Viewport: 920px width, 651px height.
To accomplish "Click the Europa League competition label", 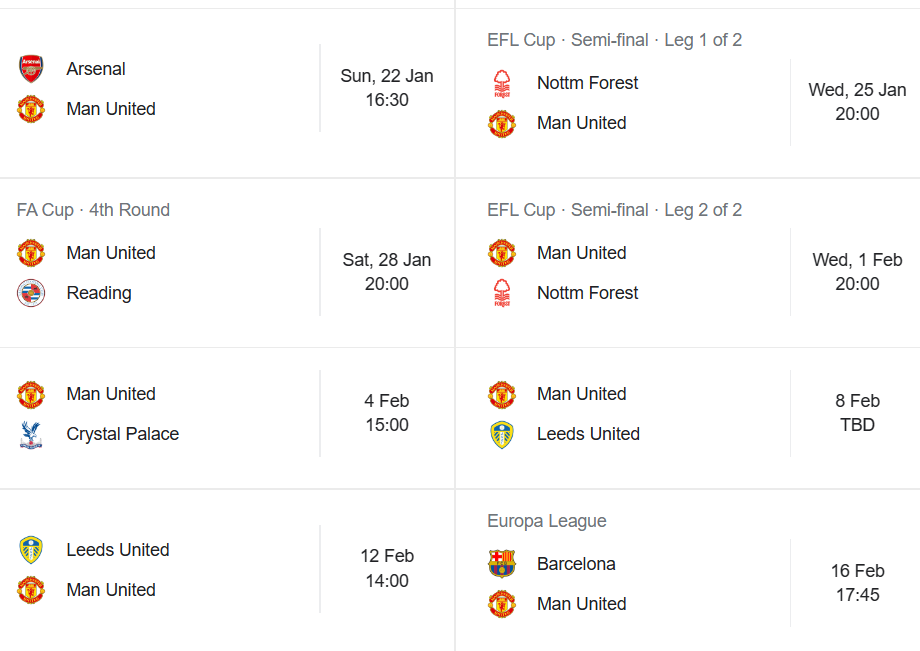I will 547,521.
